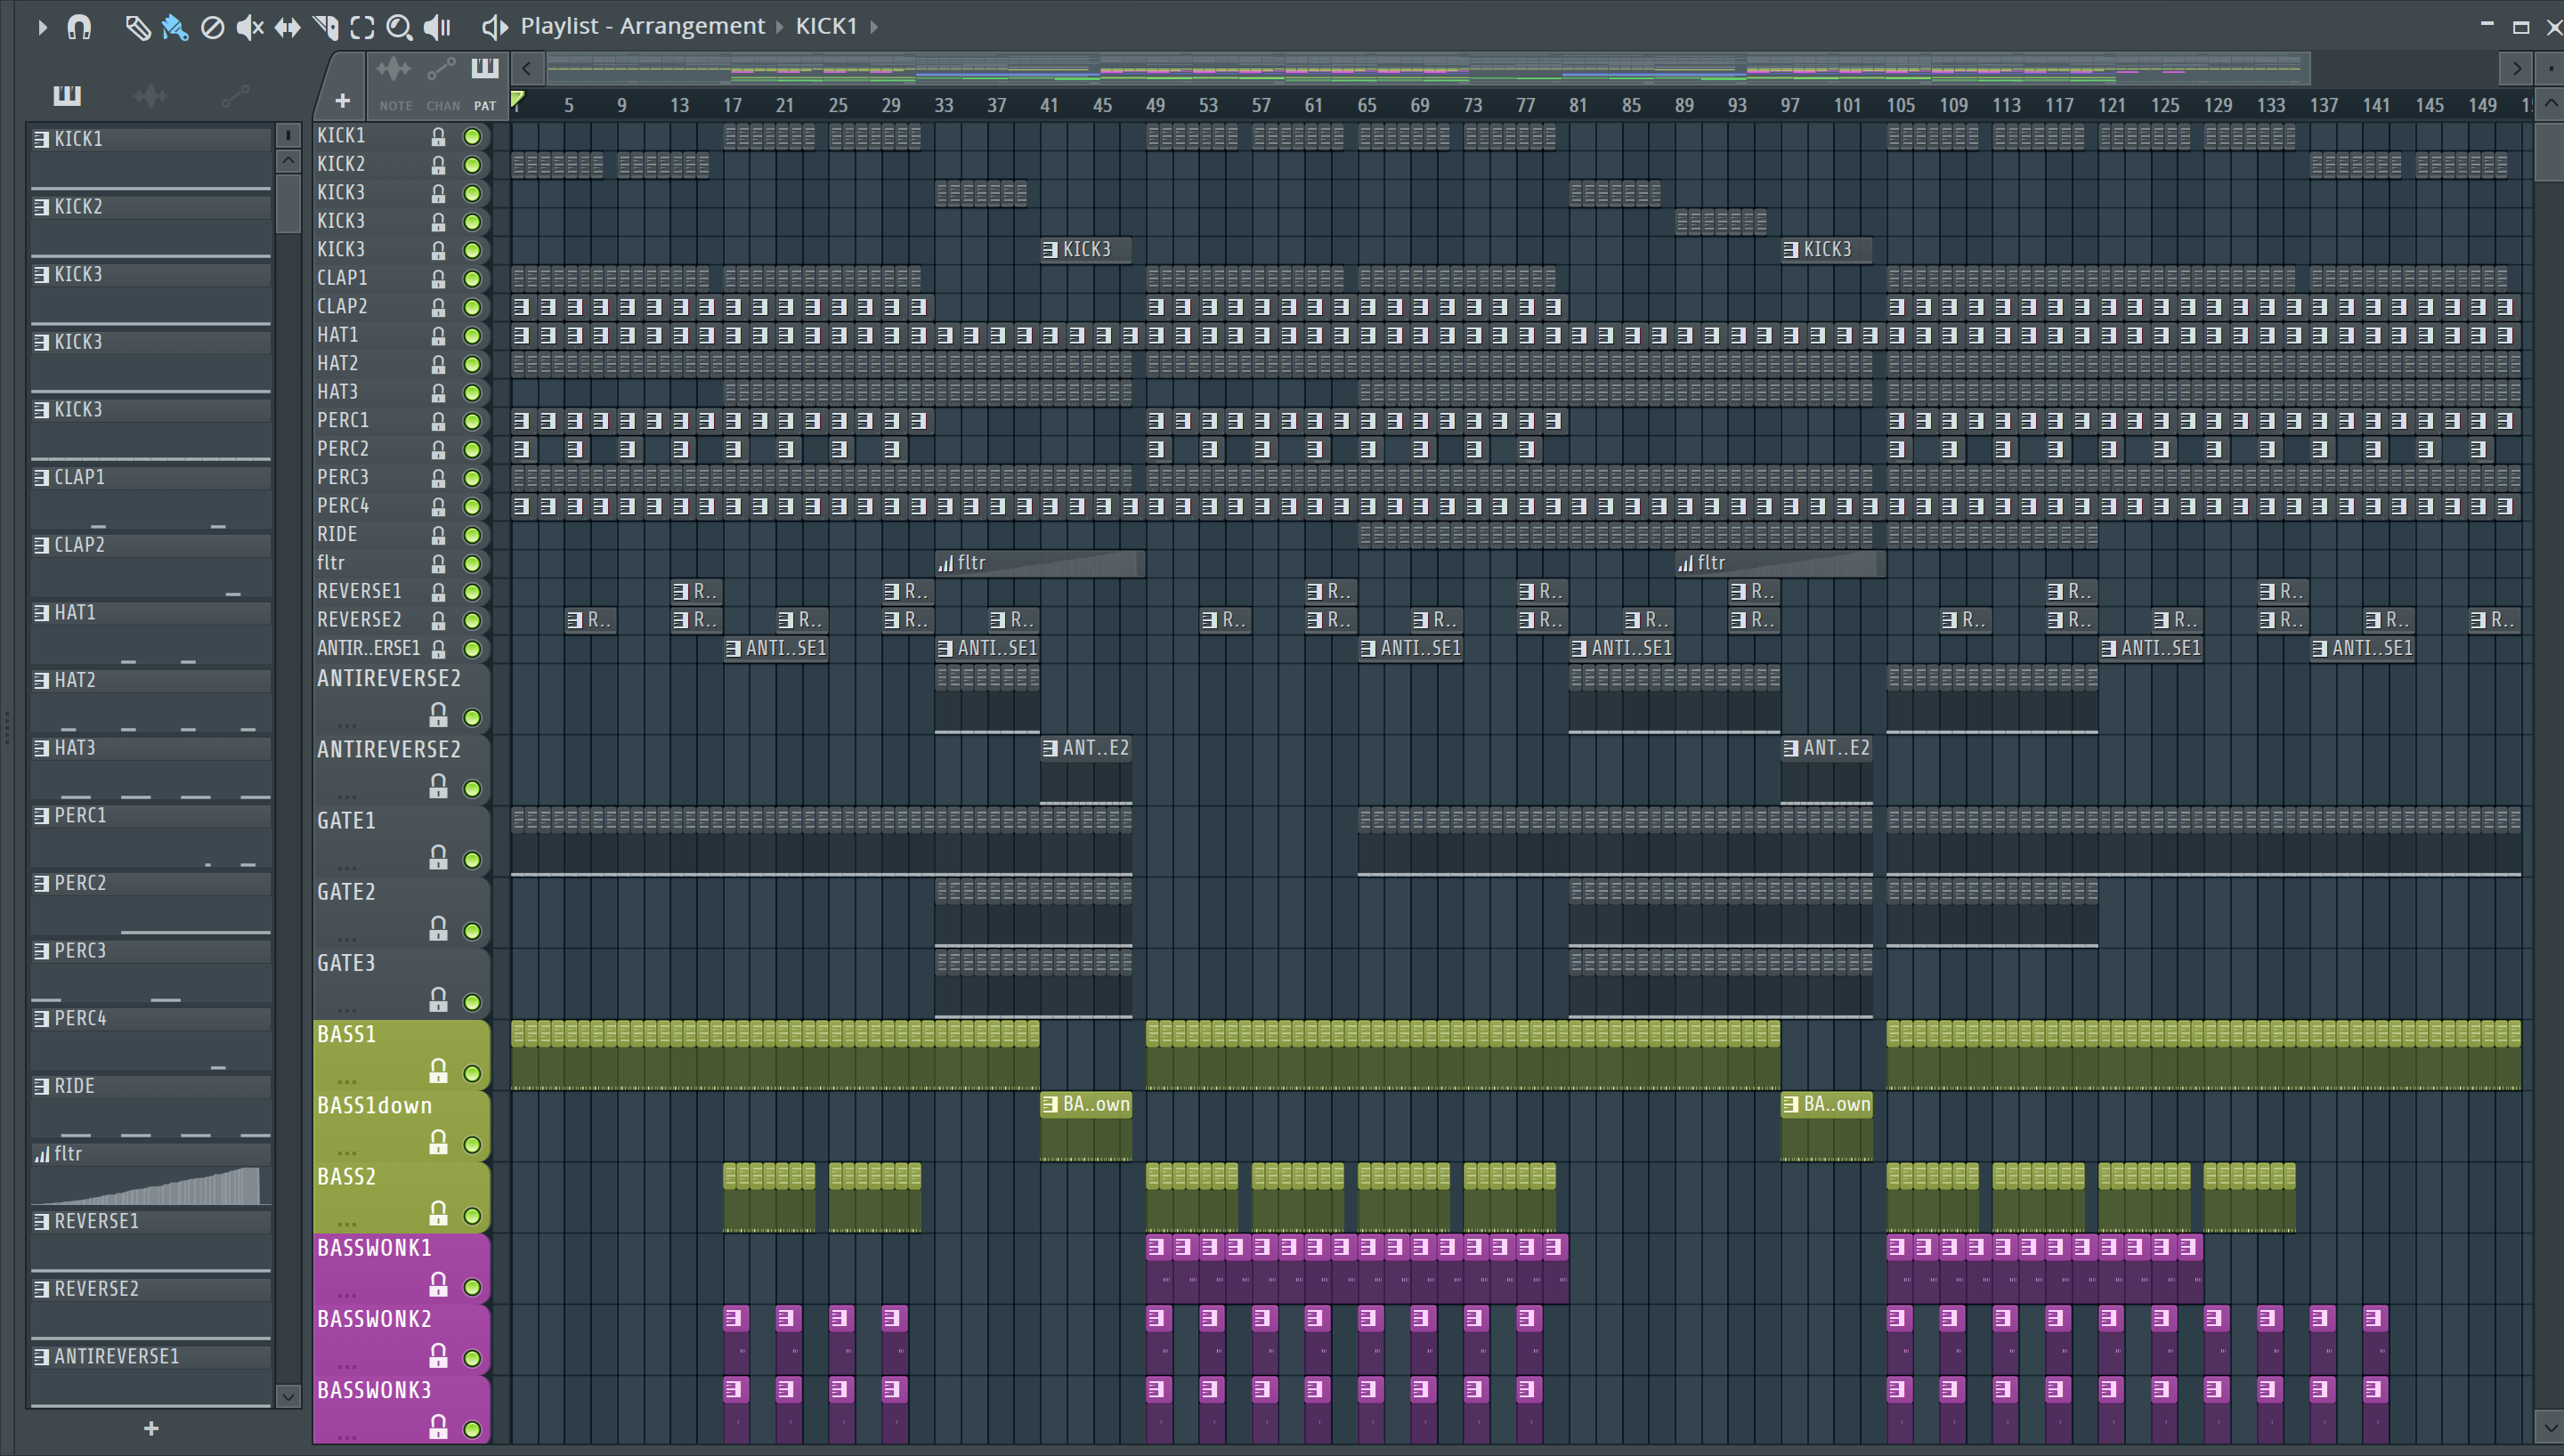This screenshot has height=1456, width=2564.
Task: Select ANTIREVERSE1 pattern in picker
Action: pyautogui.click(x=151, y=1377)
